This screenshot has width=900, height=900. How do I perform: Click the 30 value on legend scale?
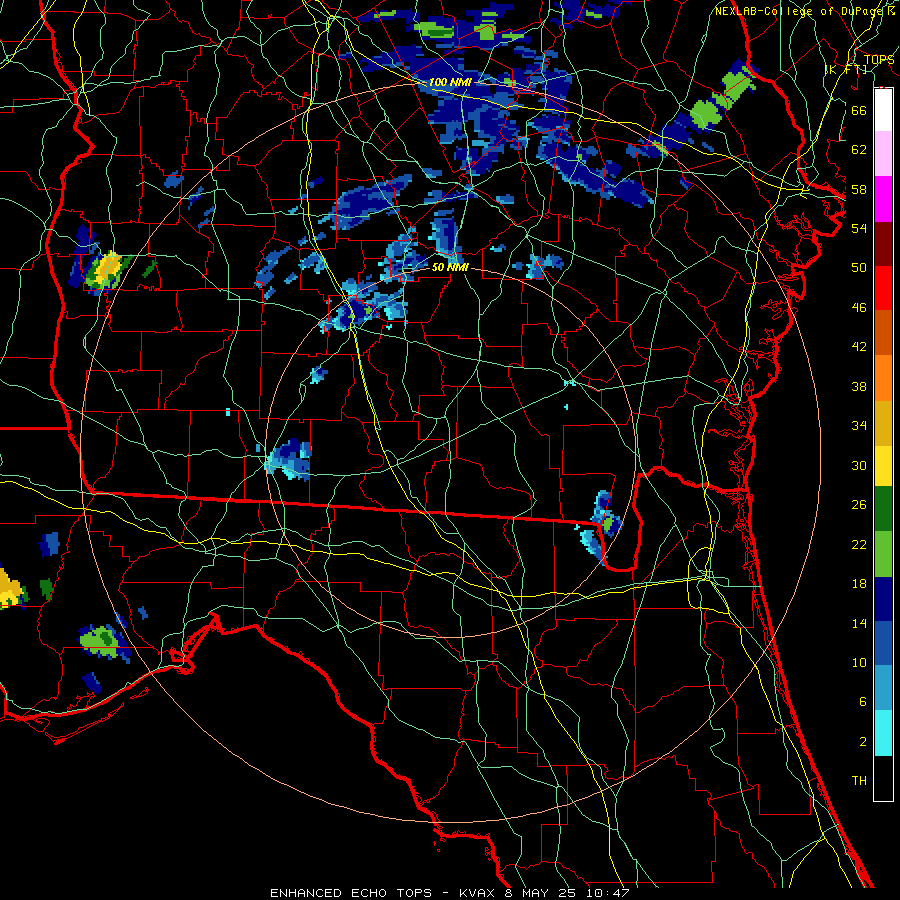coord(859,465)
